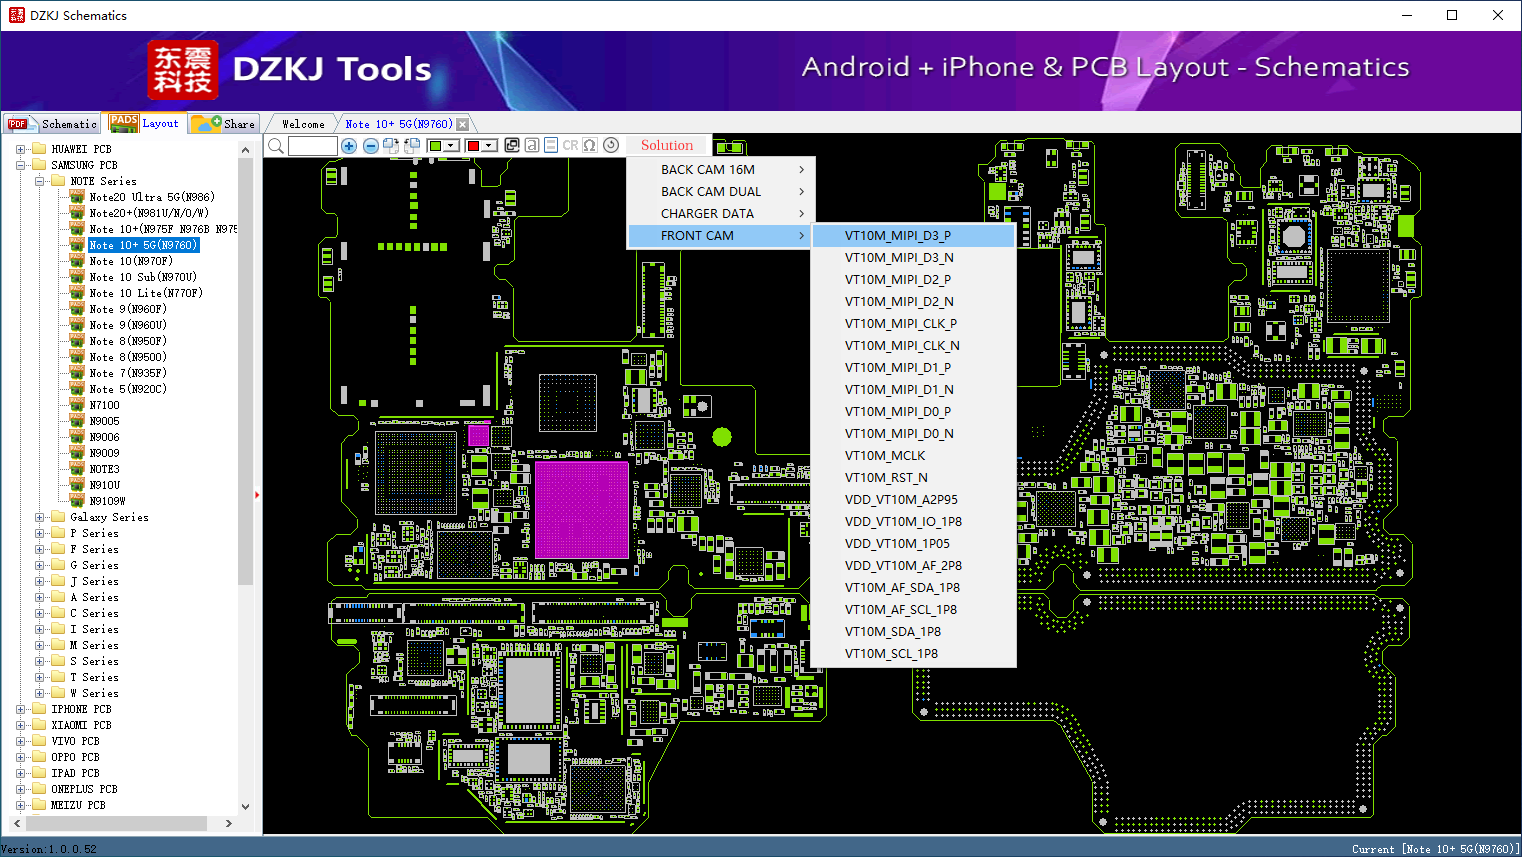Image resolution: width=1522 pixels, height=857 pixels.
Task: Choose VT10M_MIPI_D3_P from submenu
Action: pos(914,236)
